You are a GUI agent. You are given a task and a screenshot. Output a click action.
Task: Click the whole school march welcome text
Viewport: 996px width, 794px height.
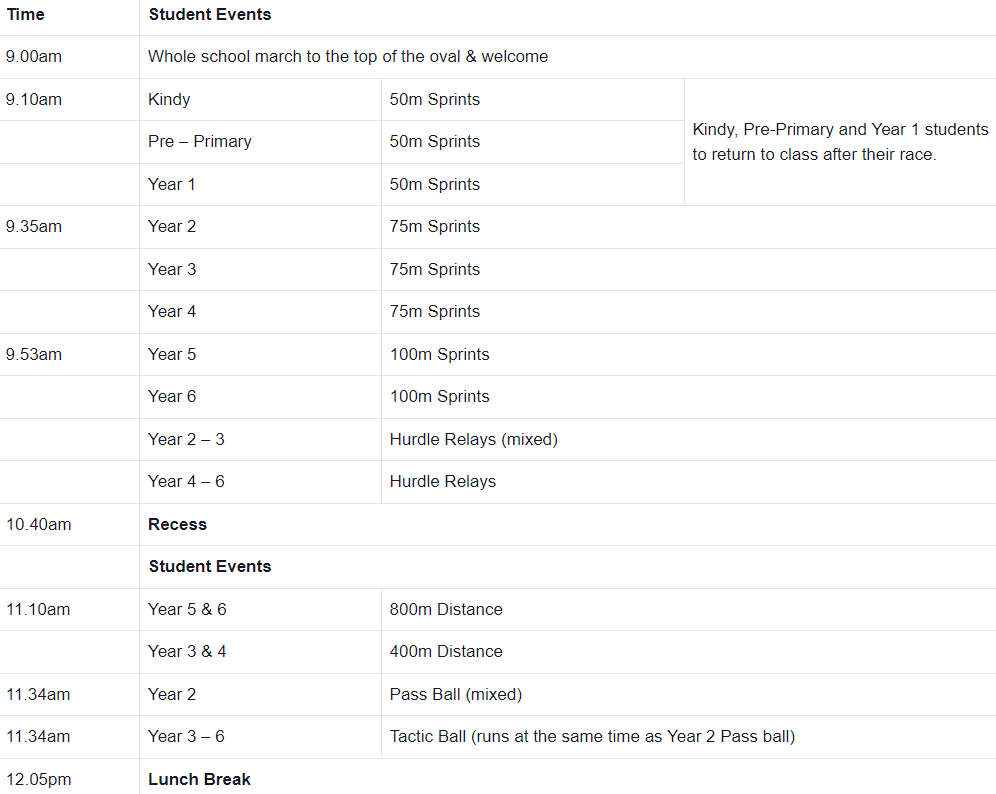tap(348, 57)
